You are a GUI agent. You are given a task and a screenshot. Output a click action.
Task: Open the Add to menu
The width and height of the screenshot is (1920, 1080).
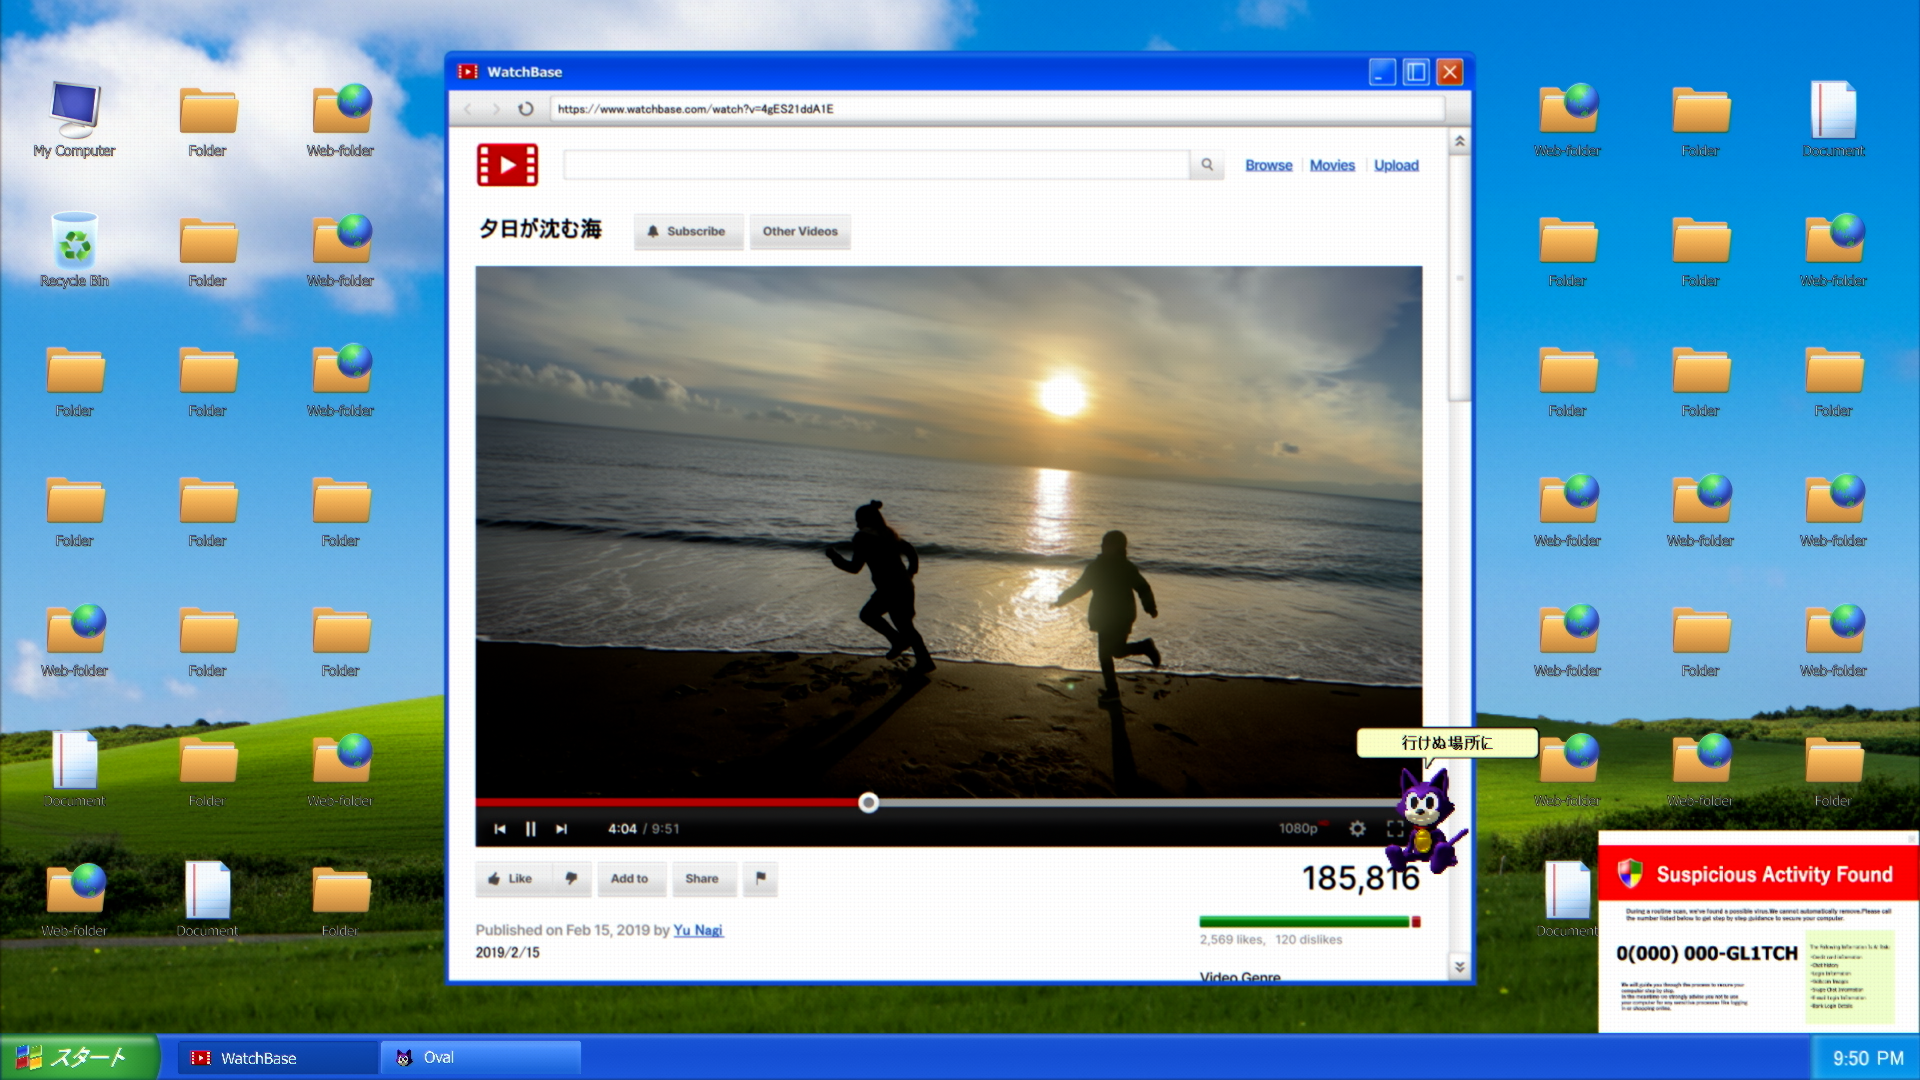click(x=629, y=879)
